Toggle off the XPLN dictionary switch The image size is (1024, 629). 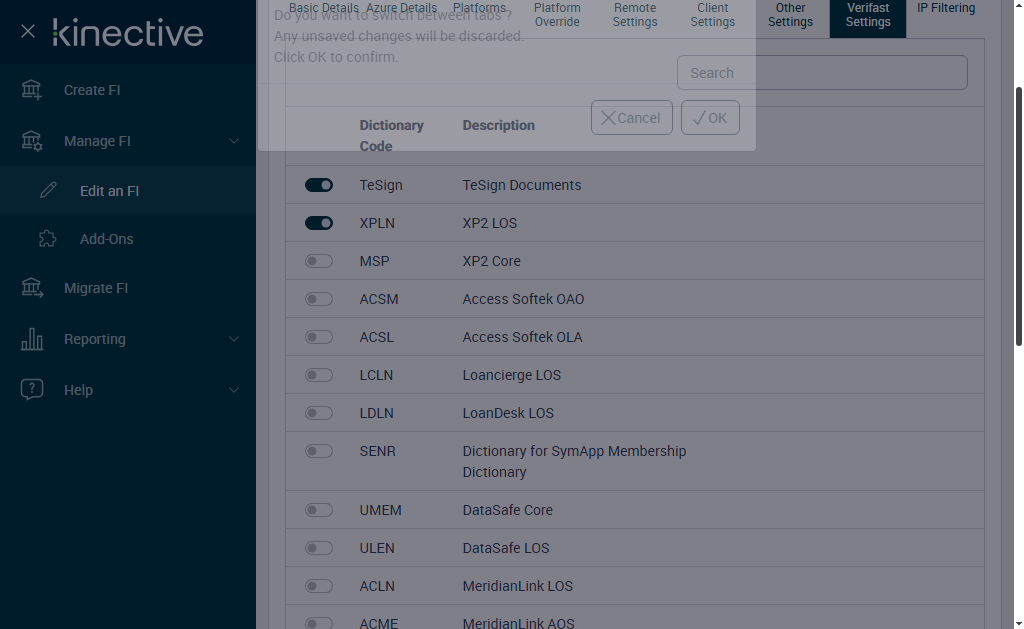click(x=319, y=223)
